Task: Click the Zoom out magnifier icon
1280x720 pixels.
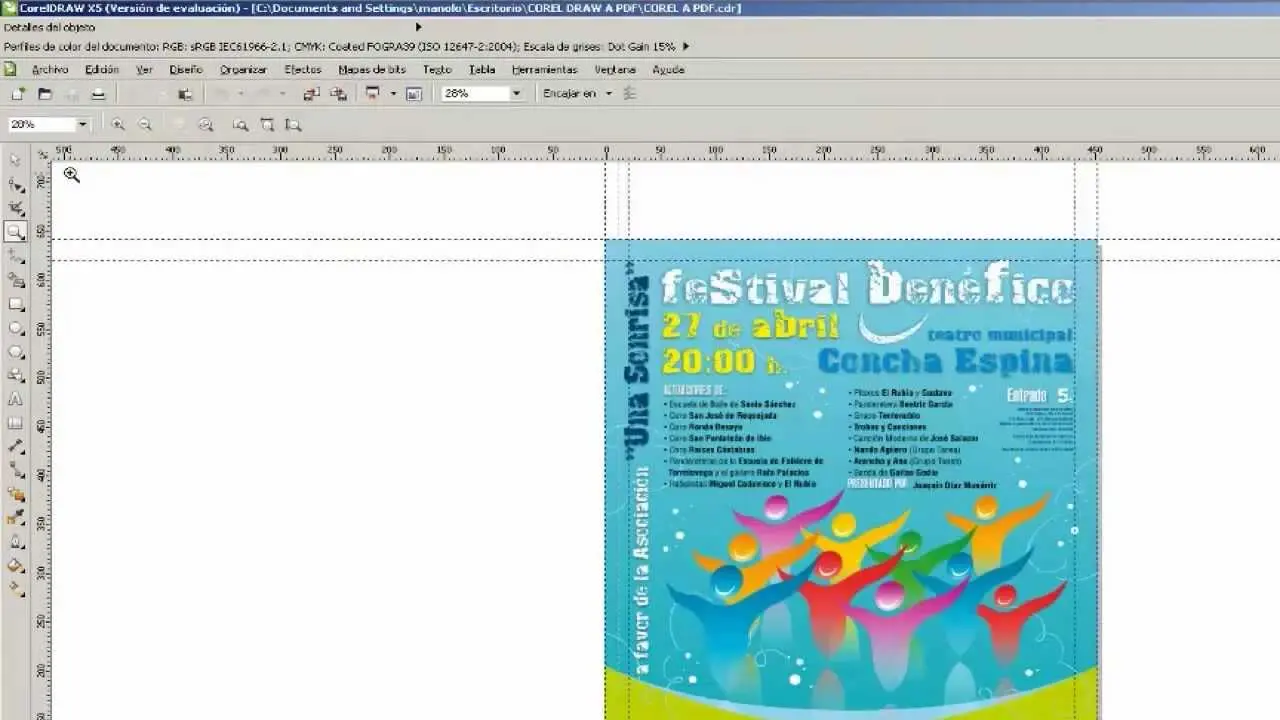Action: [145, 125]
